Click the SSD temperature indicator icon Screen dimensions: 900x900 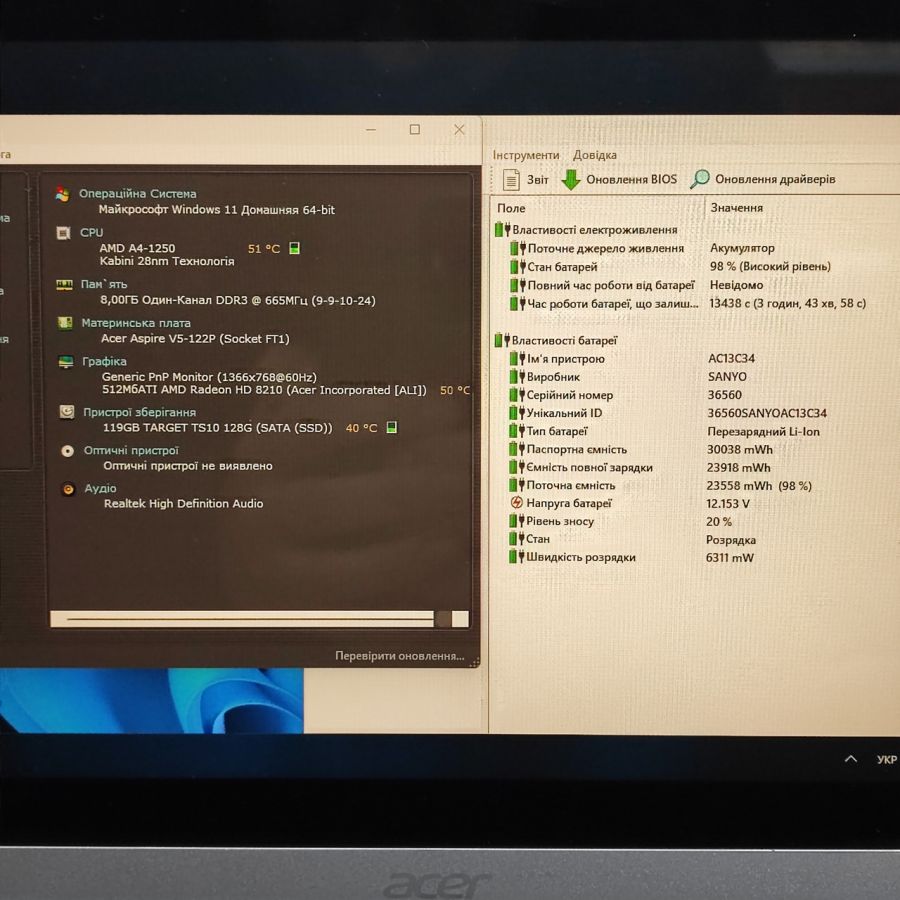(391, 427)
